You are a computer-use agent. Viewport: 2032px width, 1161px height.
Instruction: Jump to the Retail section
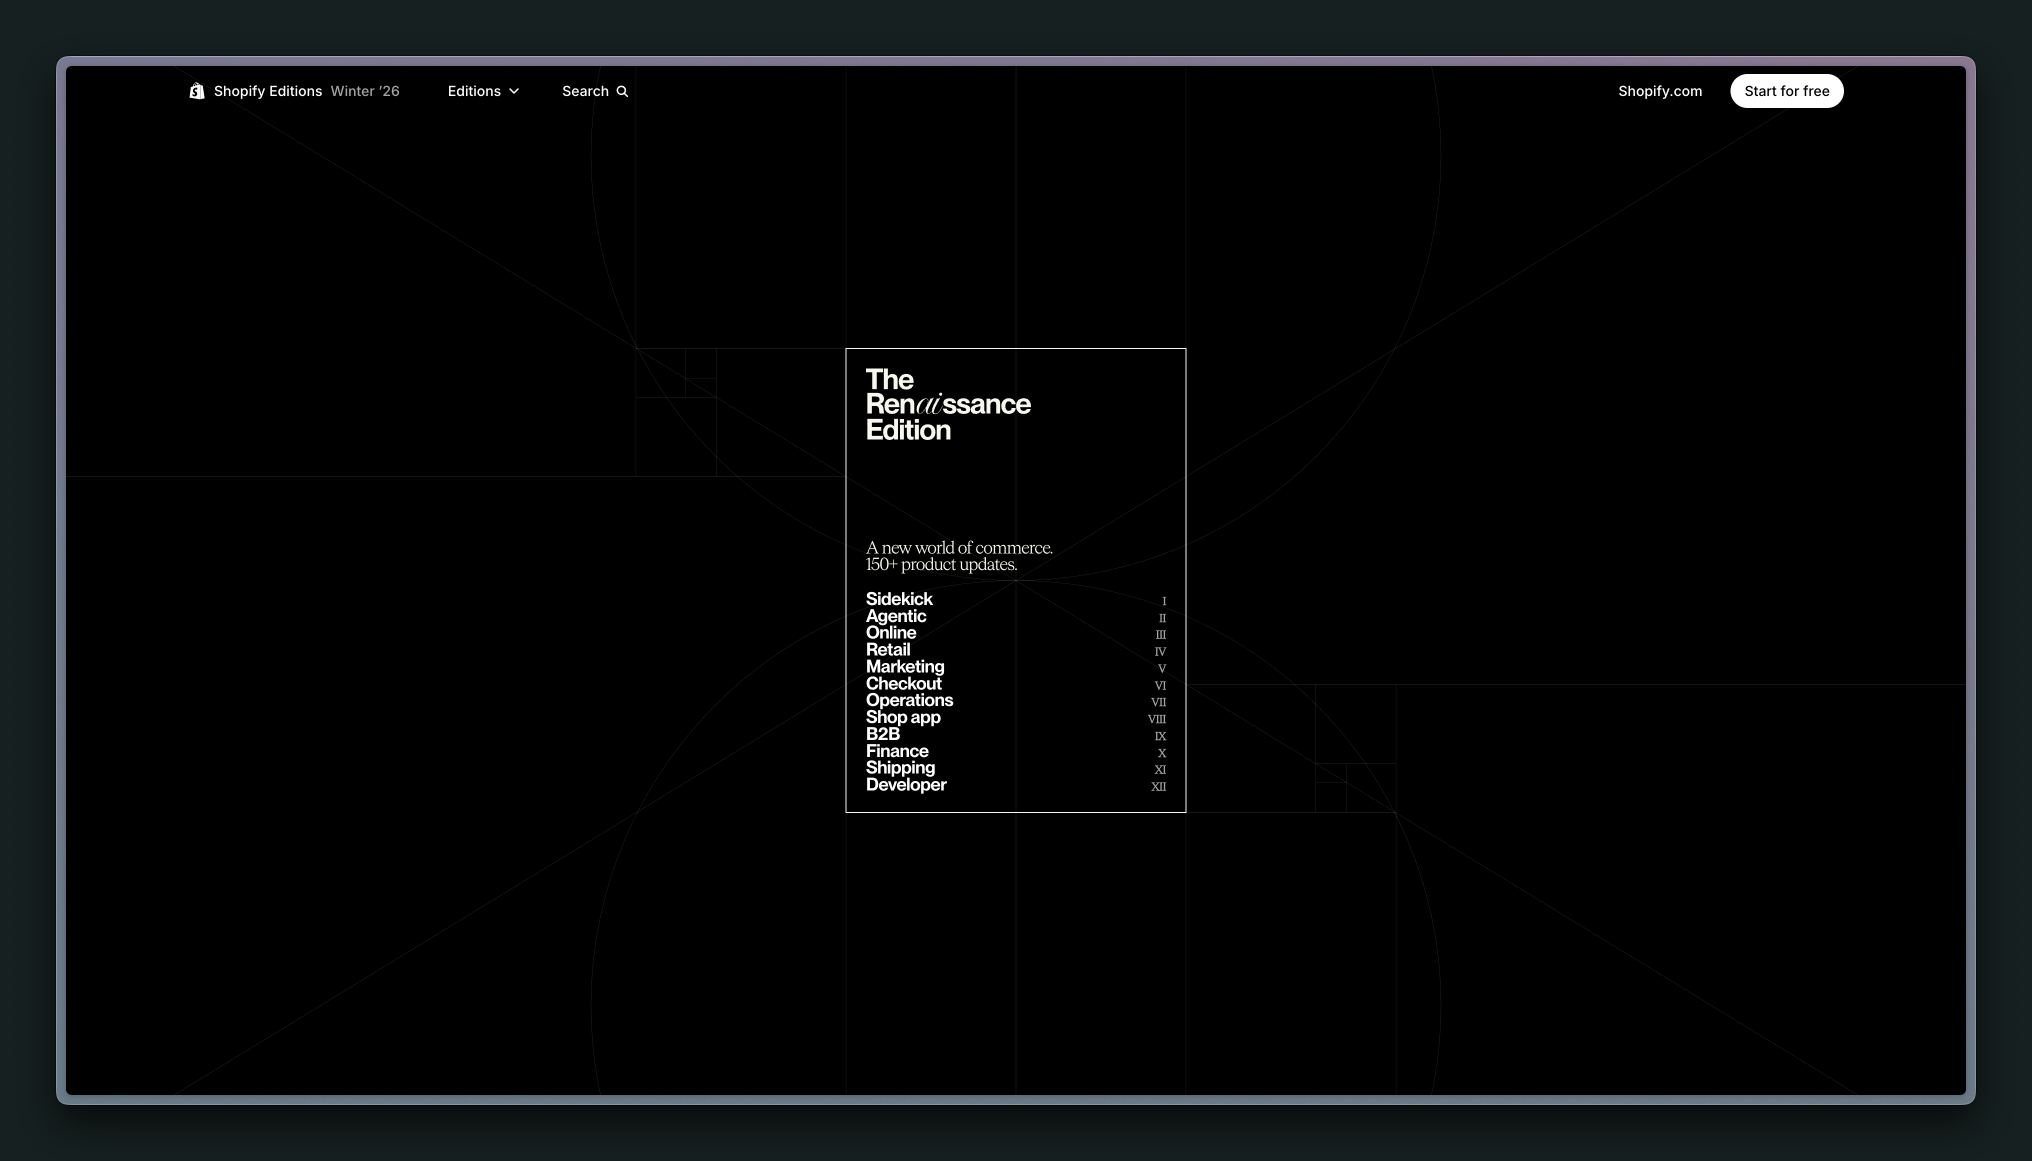(x=887, y=650)
